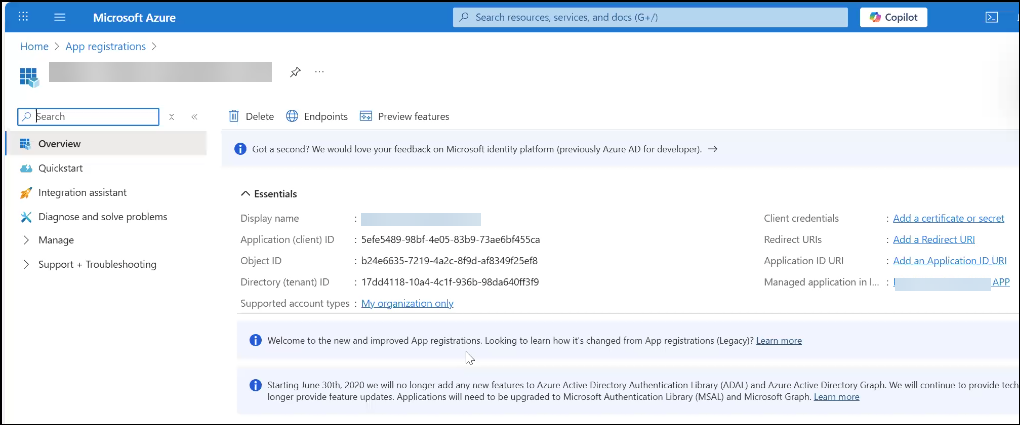Click Learn more about MSAL upgrade
Image resolution: width=1020 pixels, height=425 pixels.
point(837,396)
